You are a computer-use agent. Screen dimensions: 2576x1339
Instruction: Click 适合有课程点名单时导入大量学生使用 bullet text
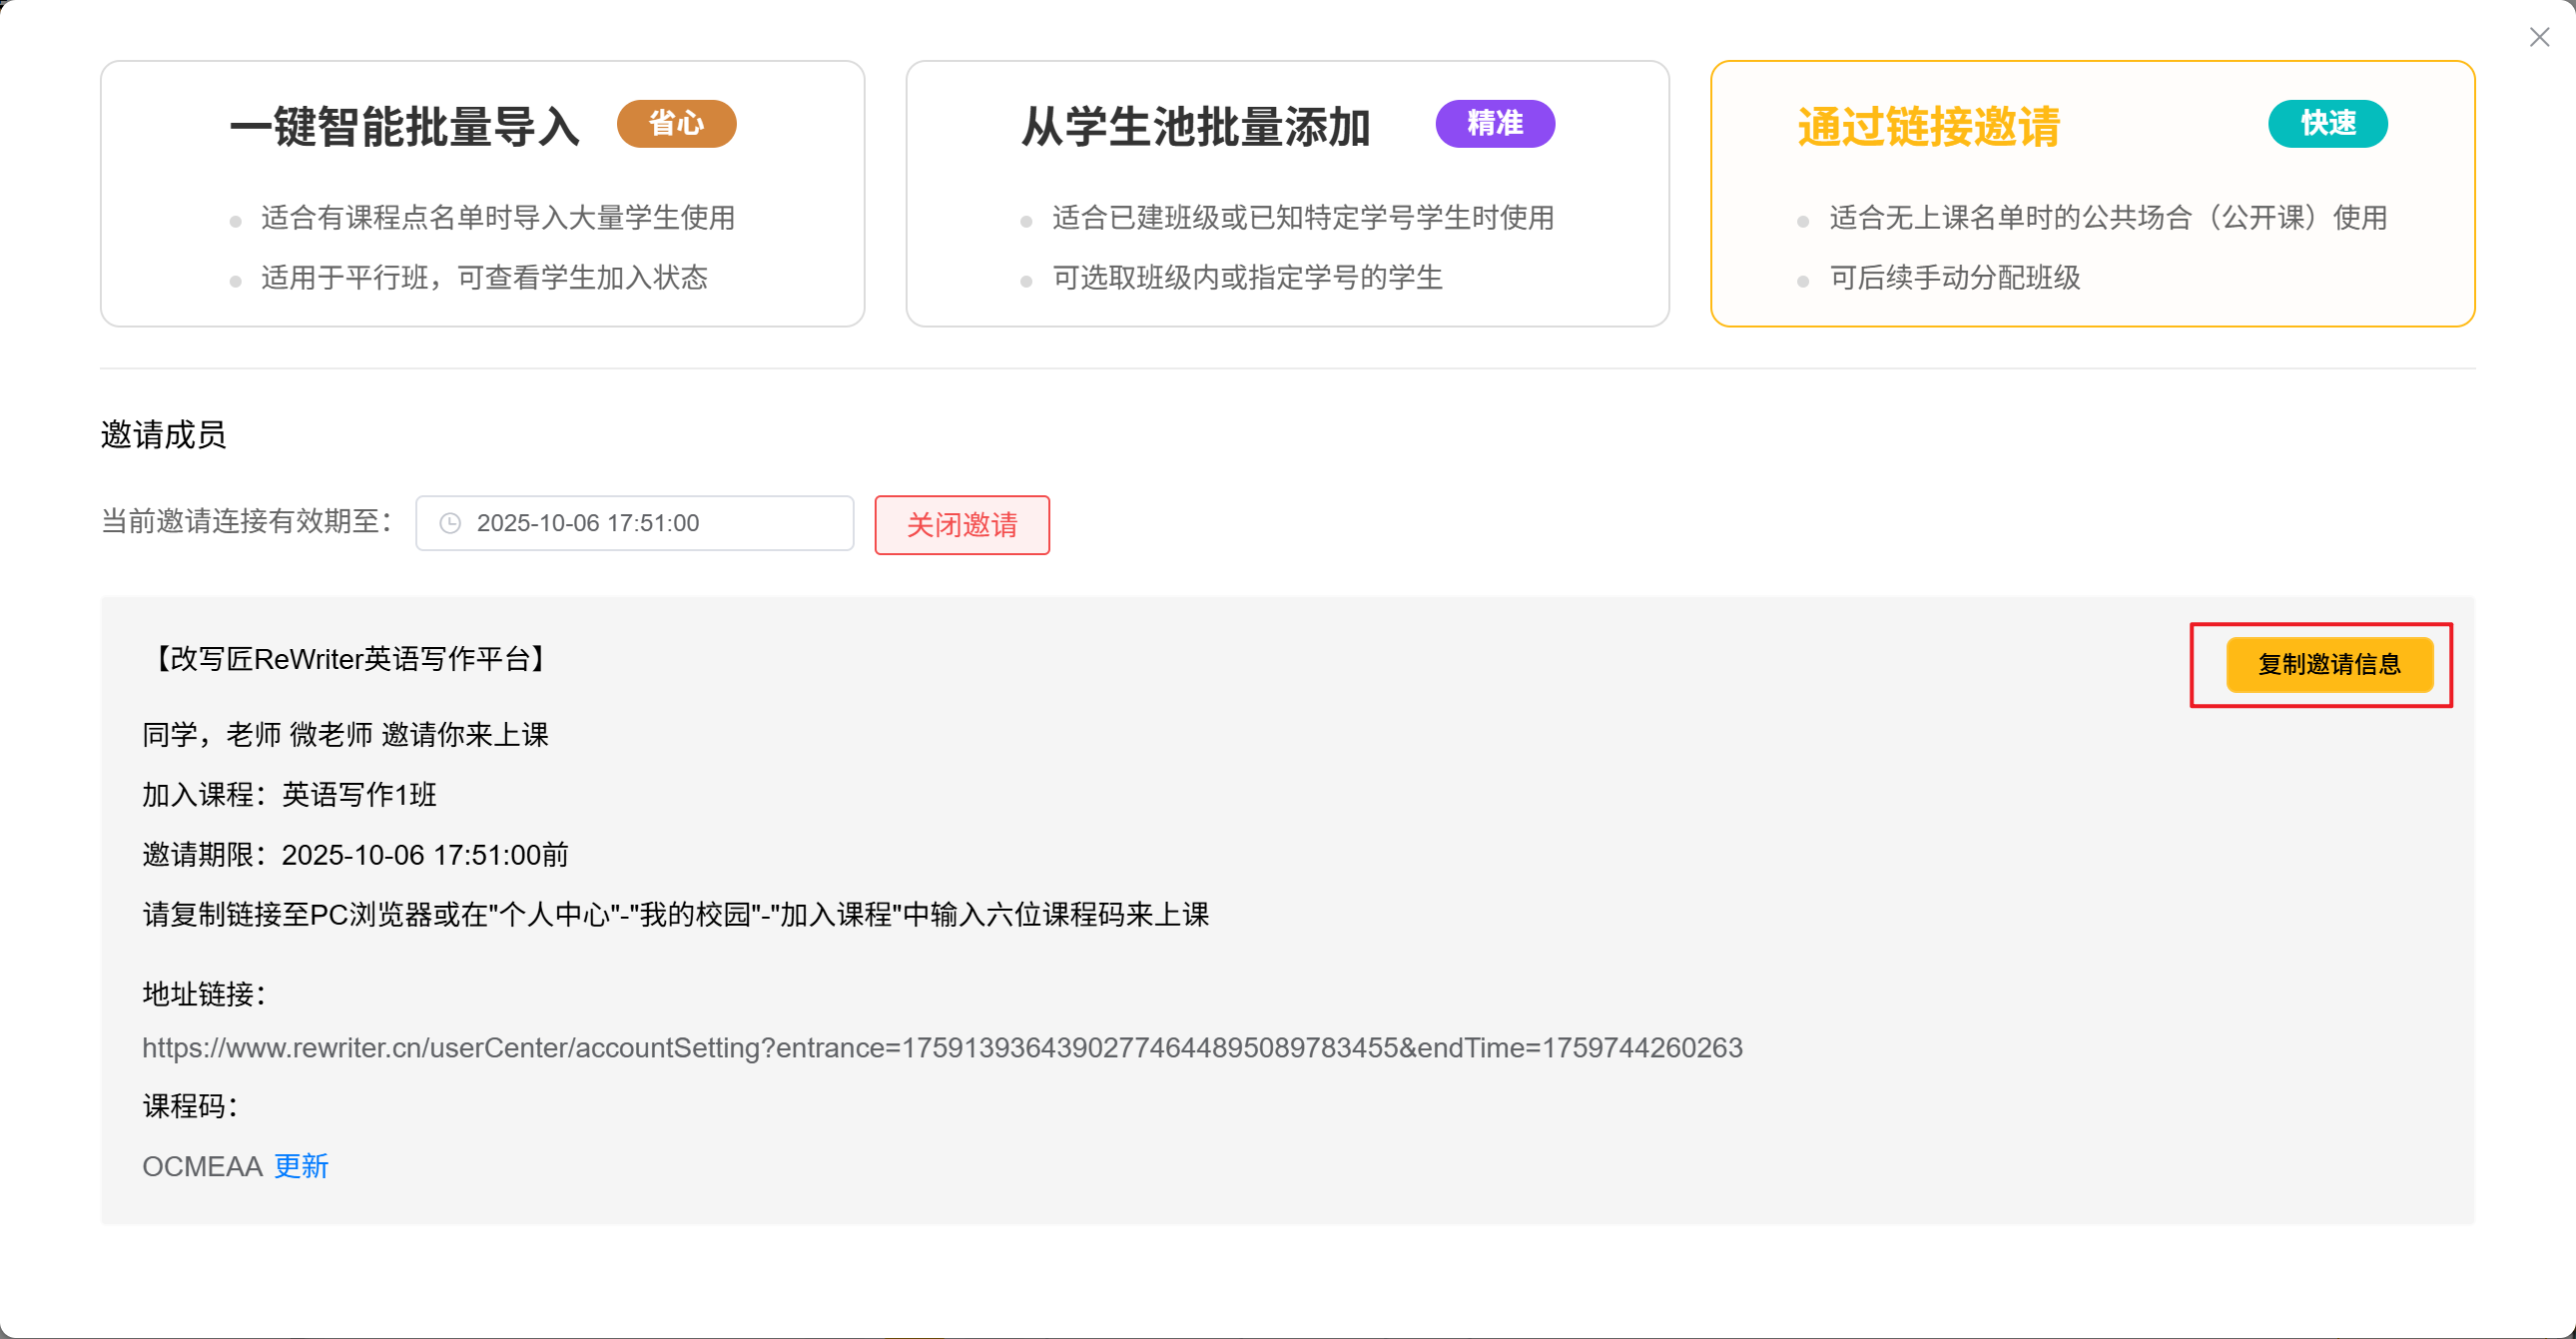coord(498,217)
